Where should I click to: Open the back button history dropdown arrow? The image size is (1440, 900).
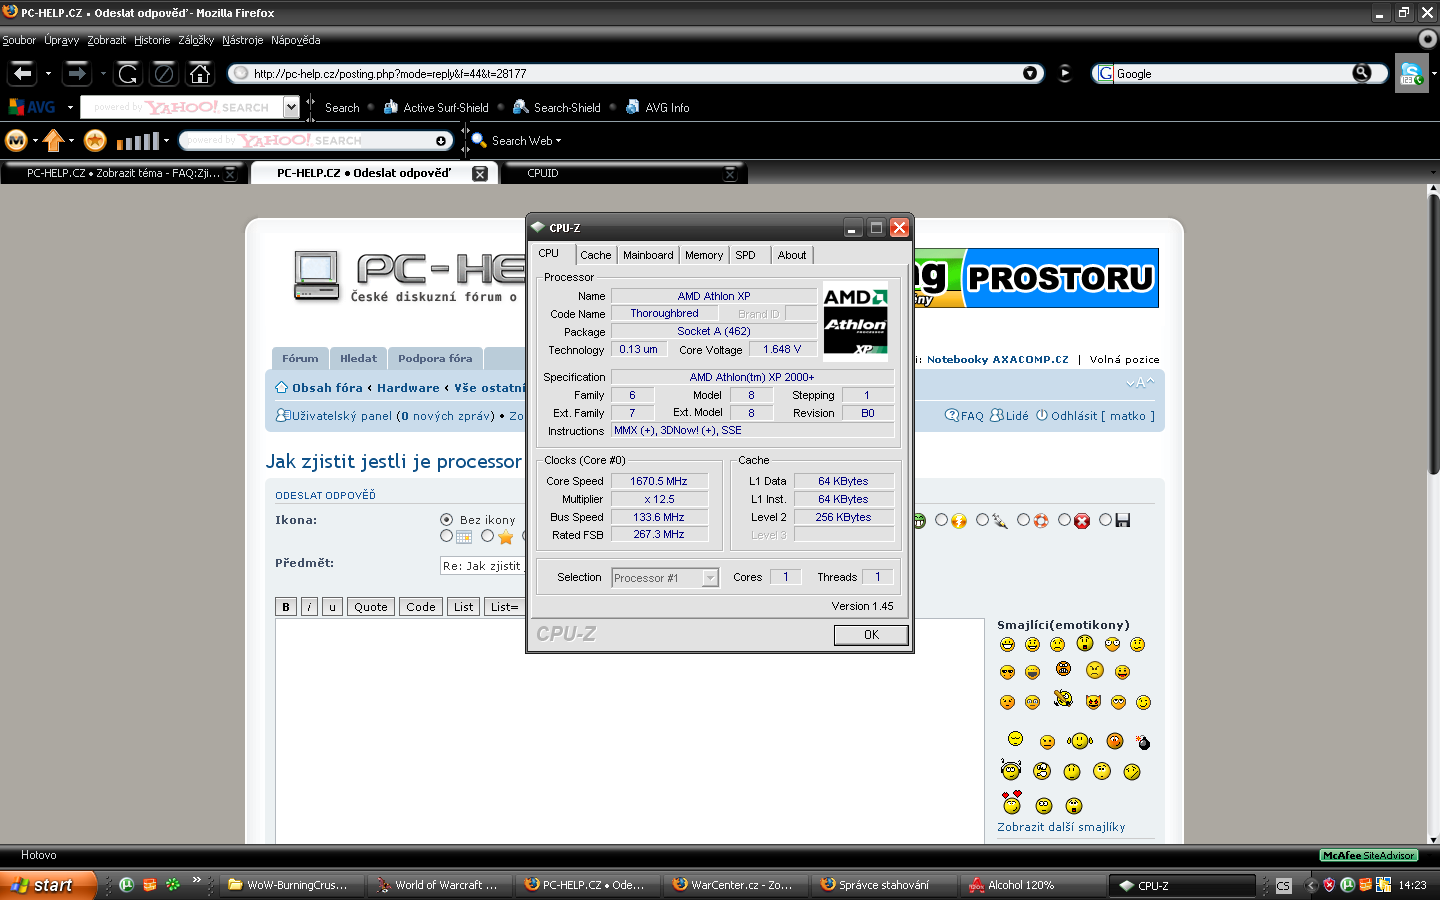pyautogui.click(x=48, y=73)
